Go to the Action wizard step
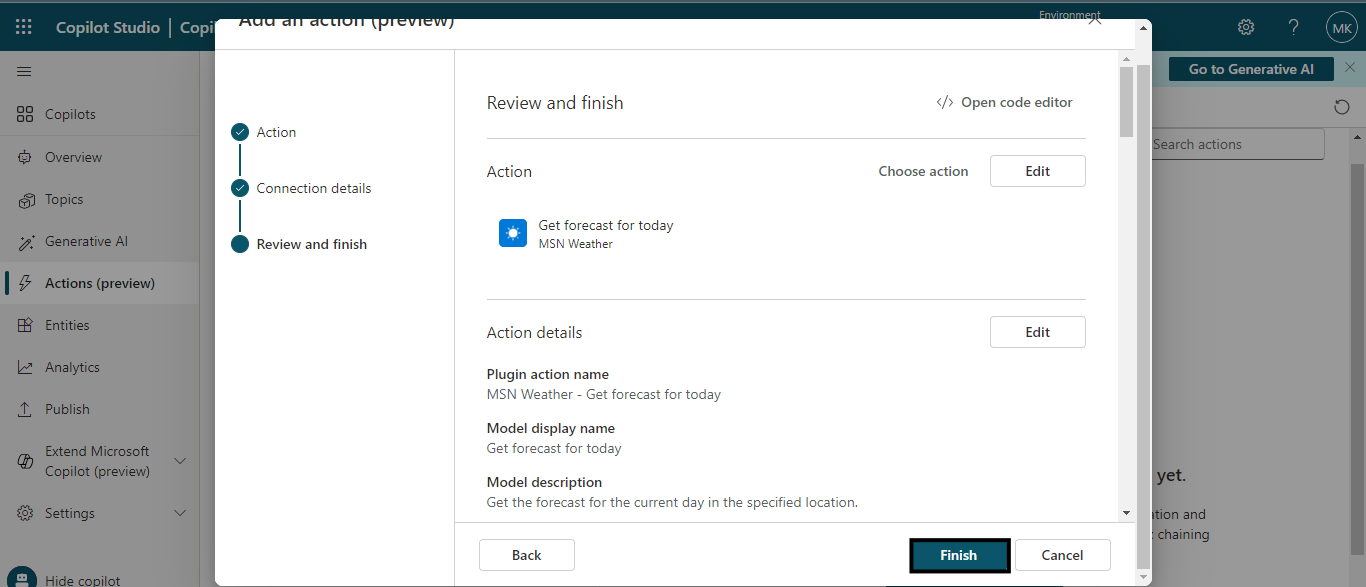The image size is (1366, 587). coord(276,132)
